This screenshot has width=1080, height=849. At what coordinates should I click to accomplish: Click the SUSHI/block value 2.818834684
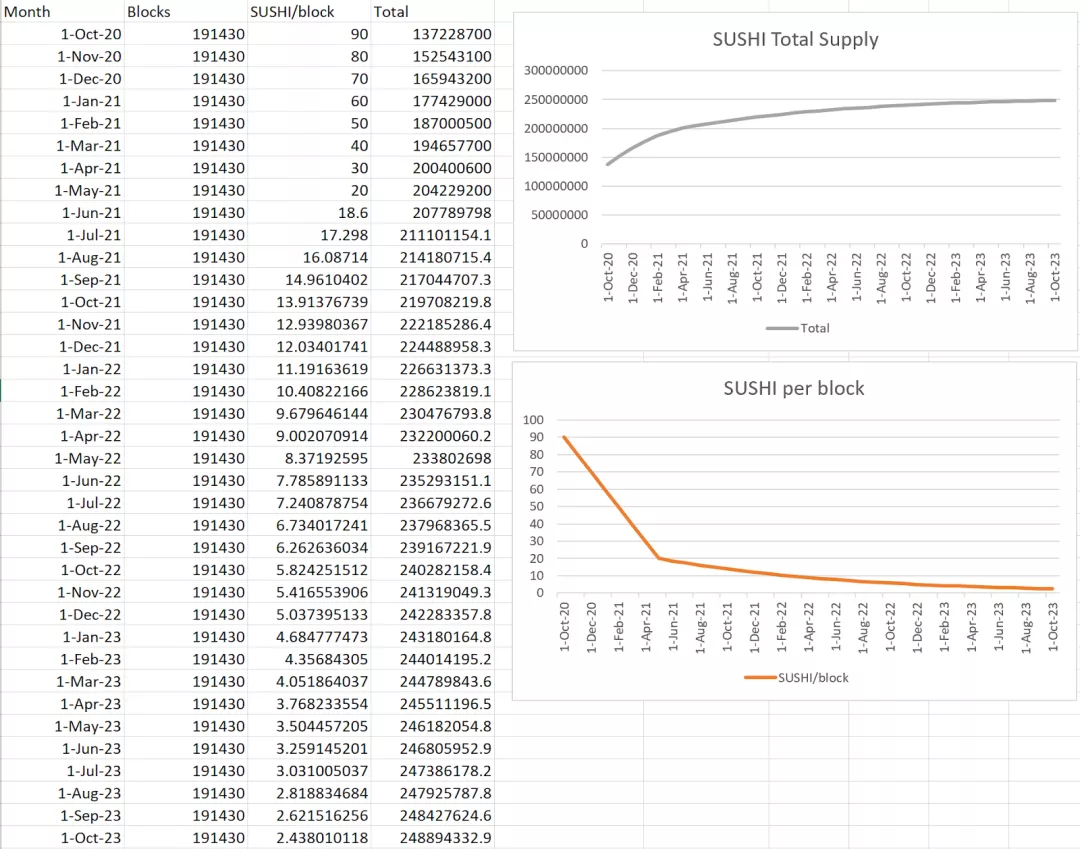pos(309,793)
